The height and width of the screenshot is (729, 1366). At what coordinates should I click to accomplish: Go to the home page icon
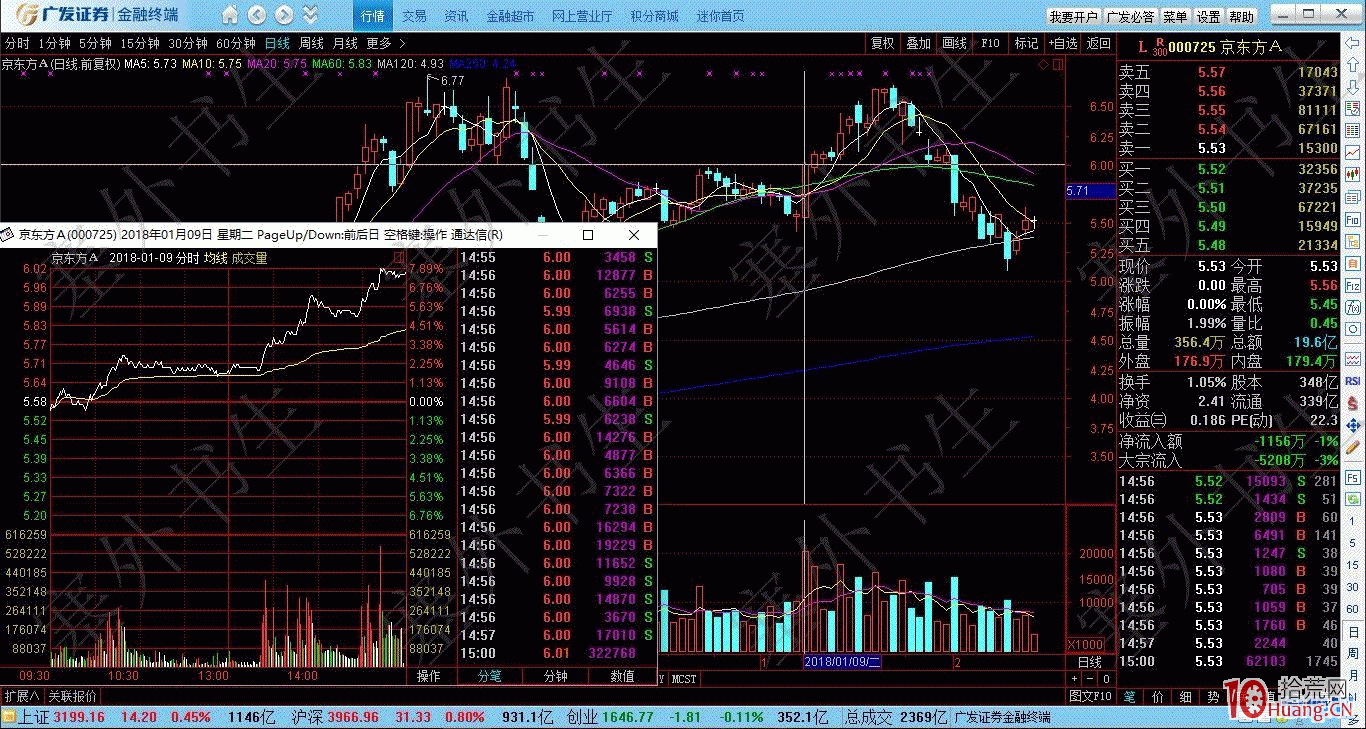[x=230, y=15]
